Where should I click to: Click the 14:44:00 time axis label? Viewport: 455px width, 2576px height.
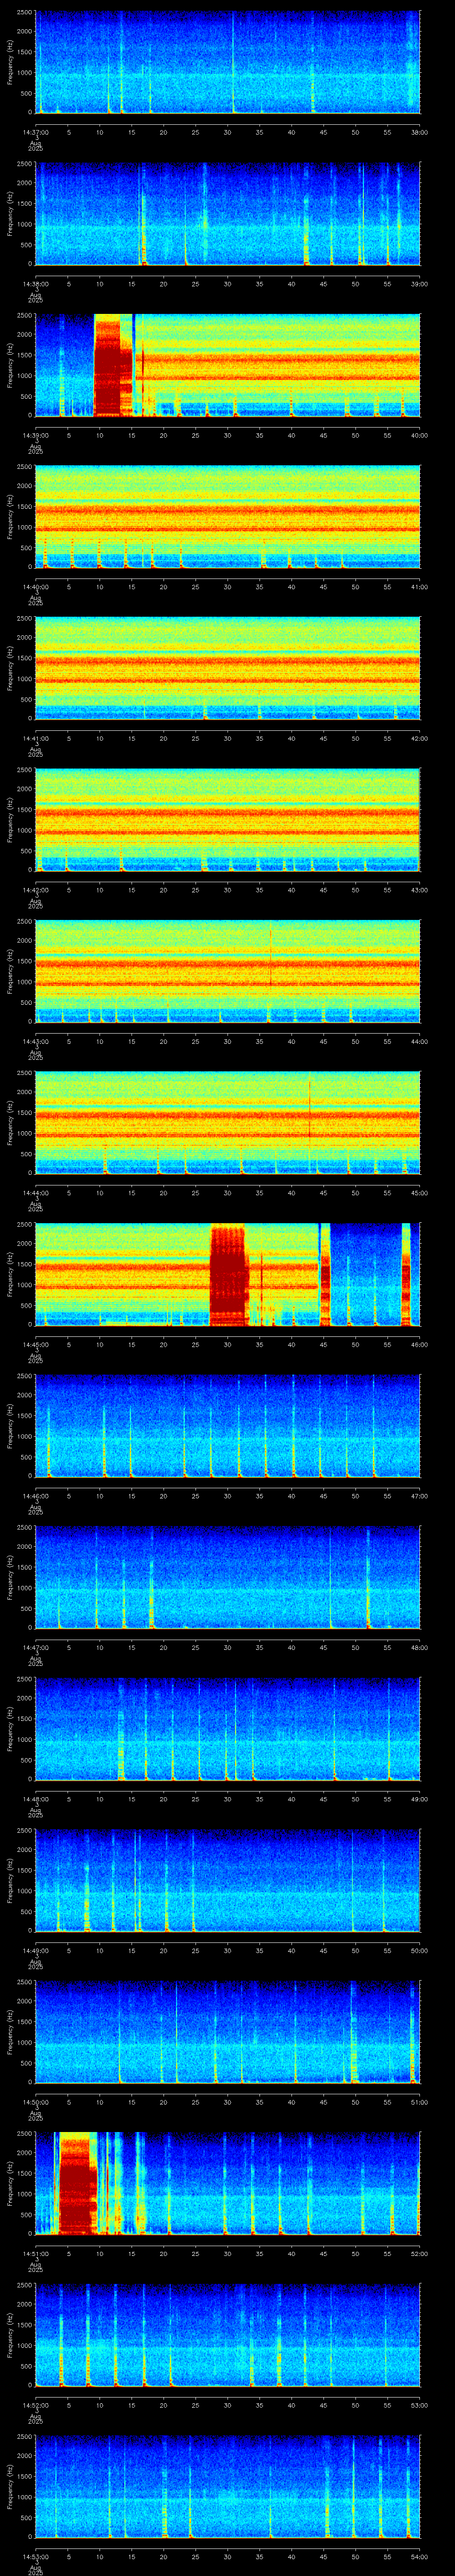35,1192
